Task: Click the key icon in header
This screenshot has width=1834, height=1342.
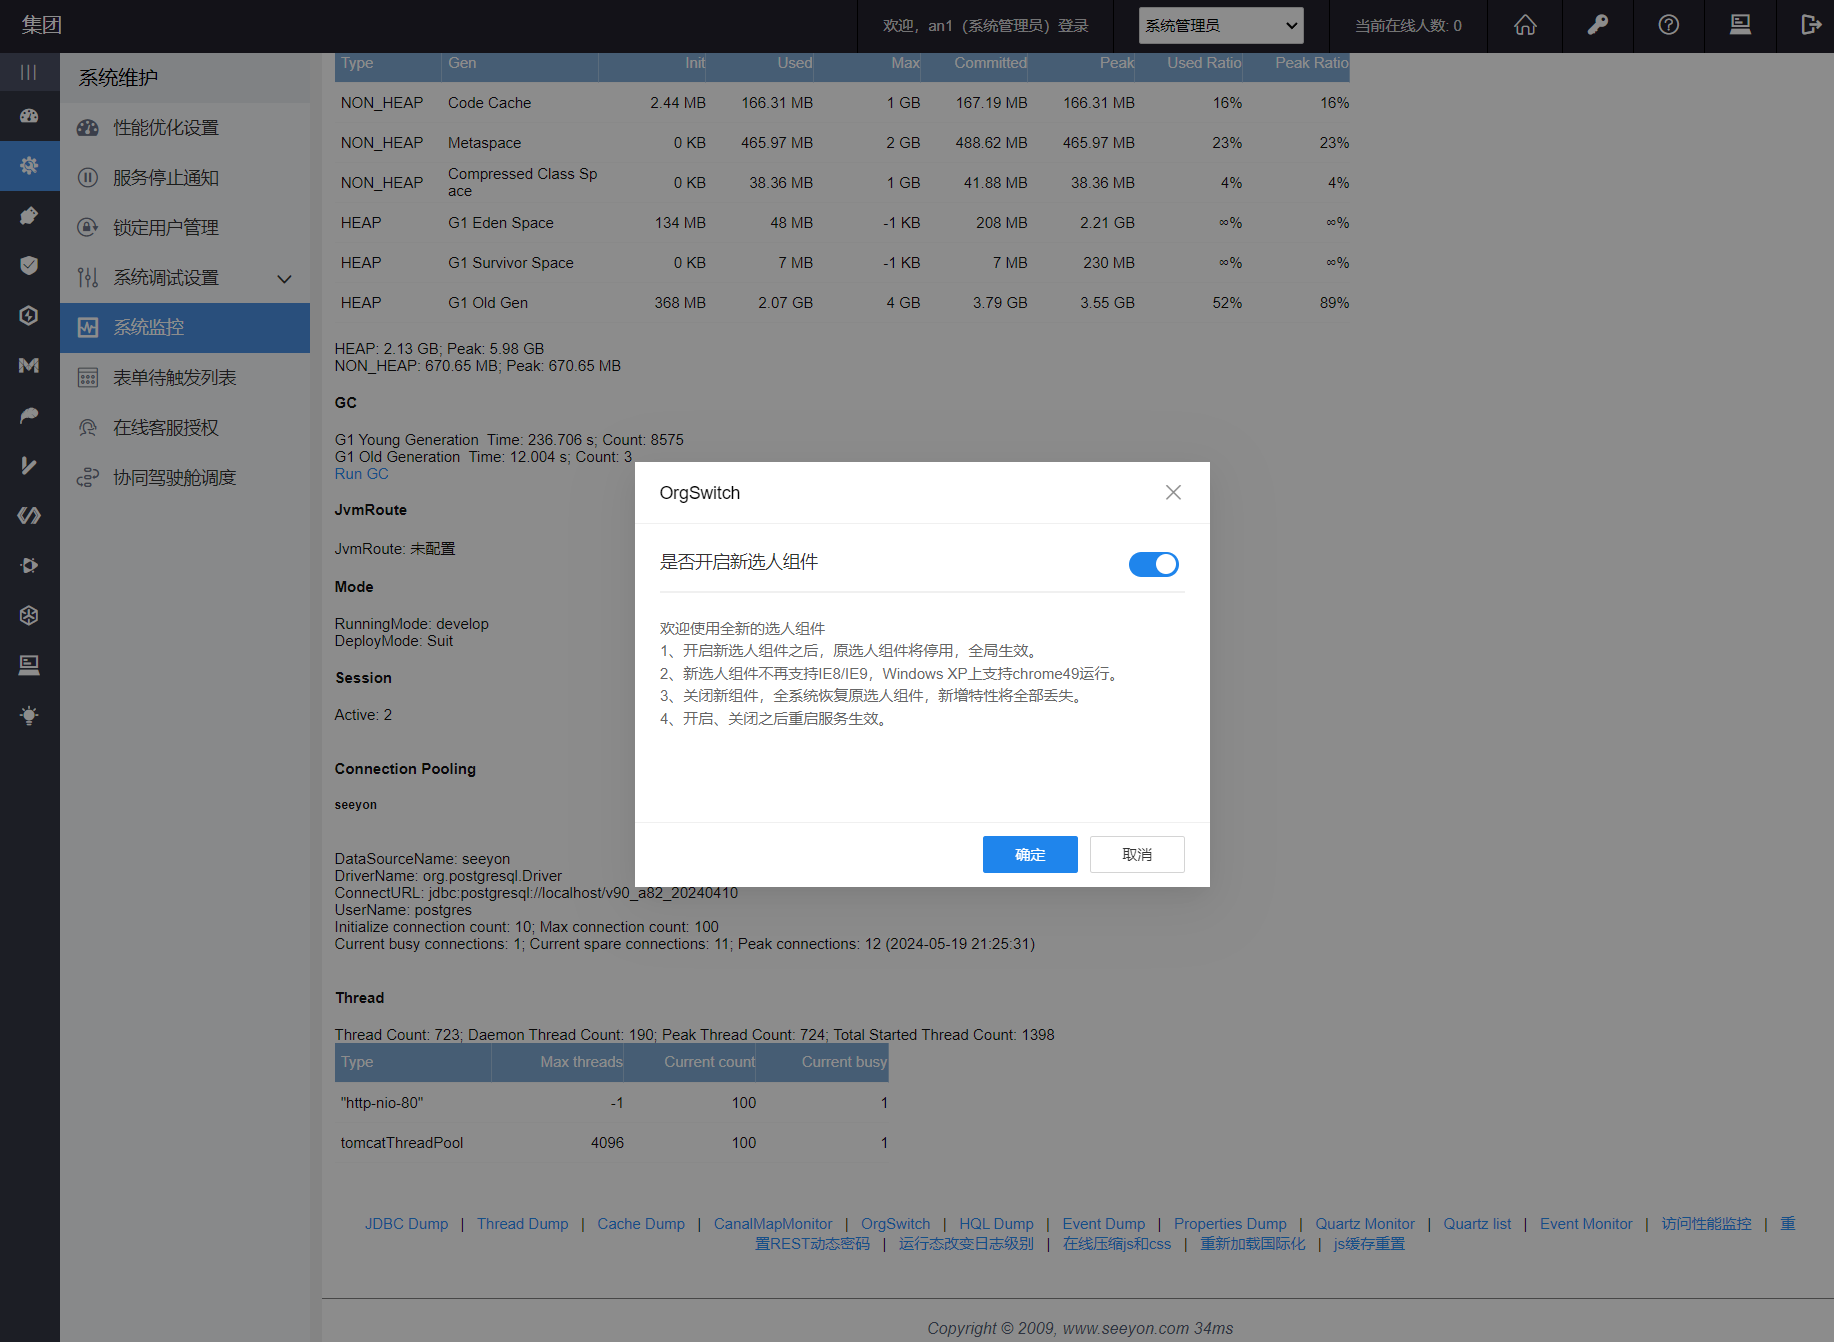Action: click(1597, 25)
